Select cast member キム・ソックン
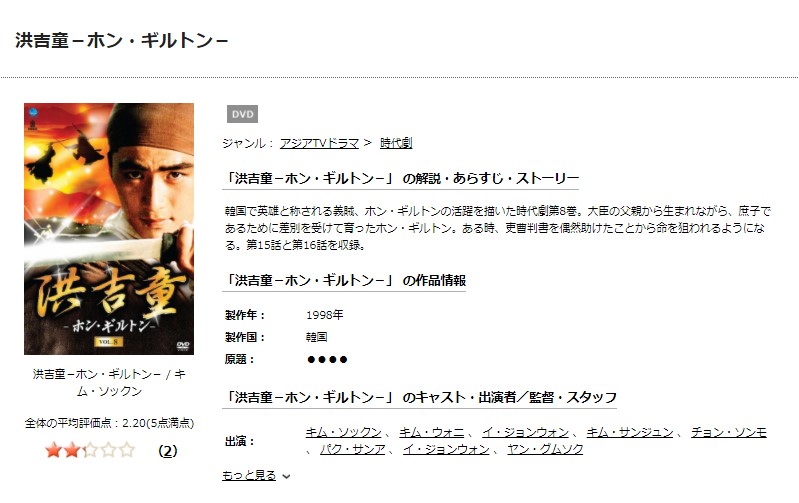The image size is (799, 503). click(343, 433)
